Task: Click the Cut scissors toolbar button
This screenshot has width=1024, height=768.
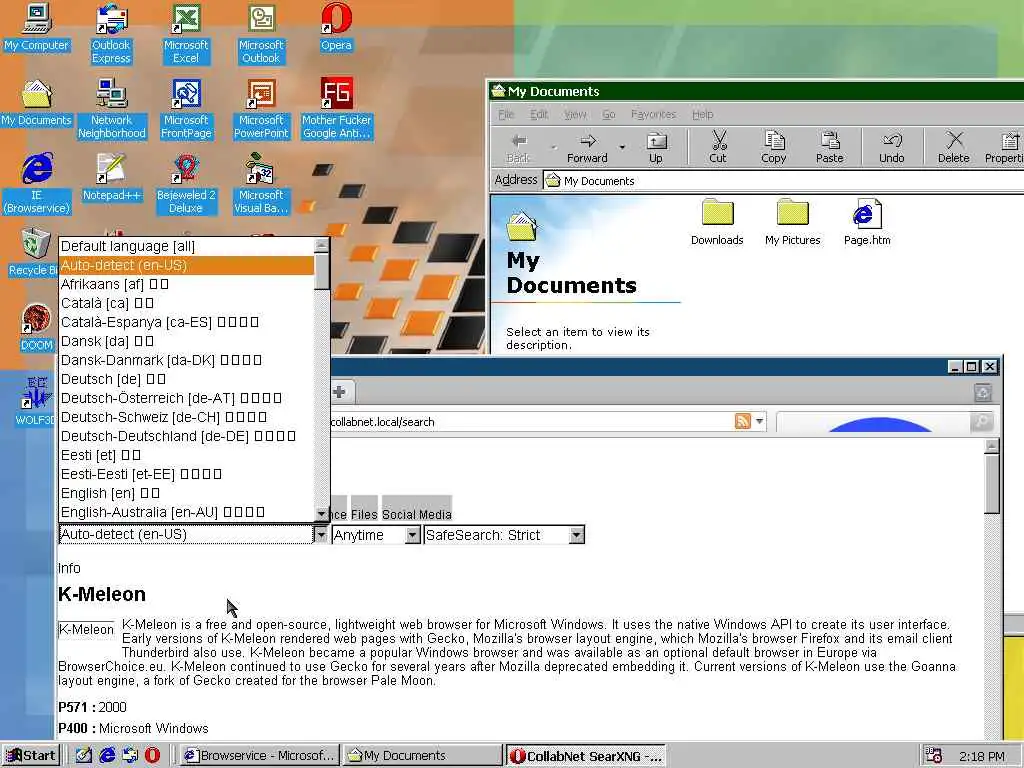Action: tap(718, 148)
